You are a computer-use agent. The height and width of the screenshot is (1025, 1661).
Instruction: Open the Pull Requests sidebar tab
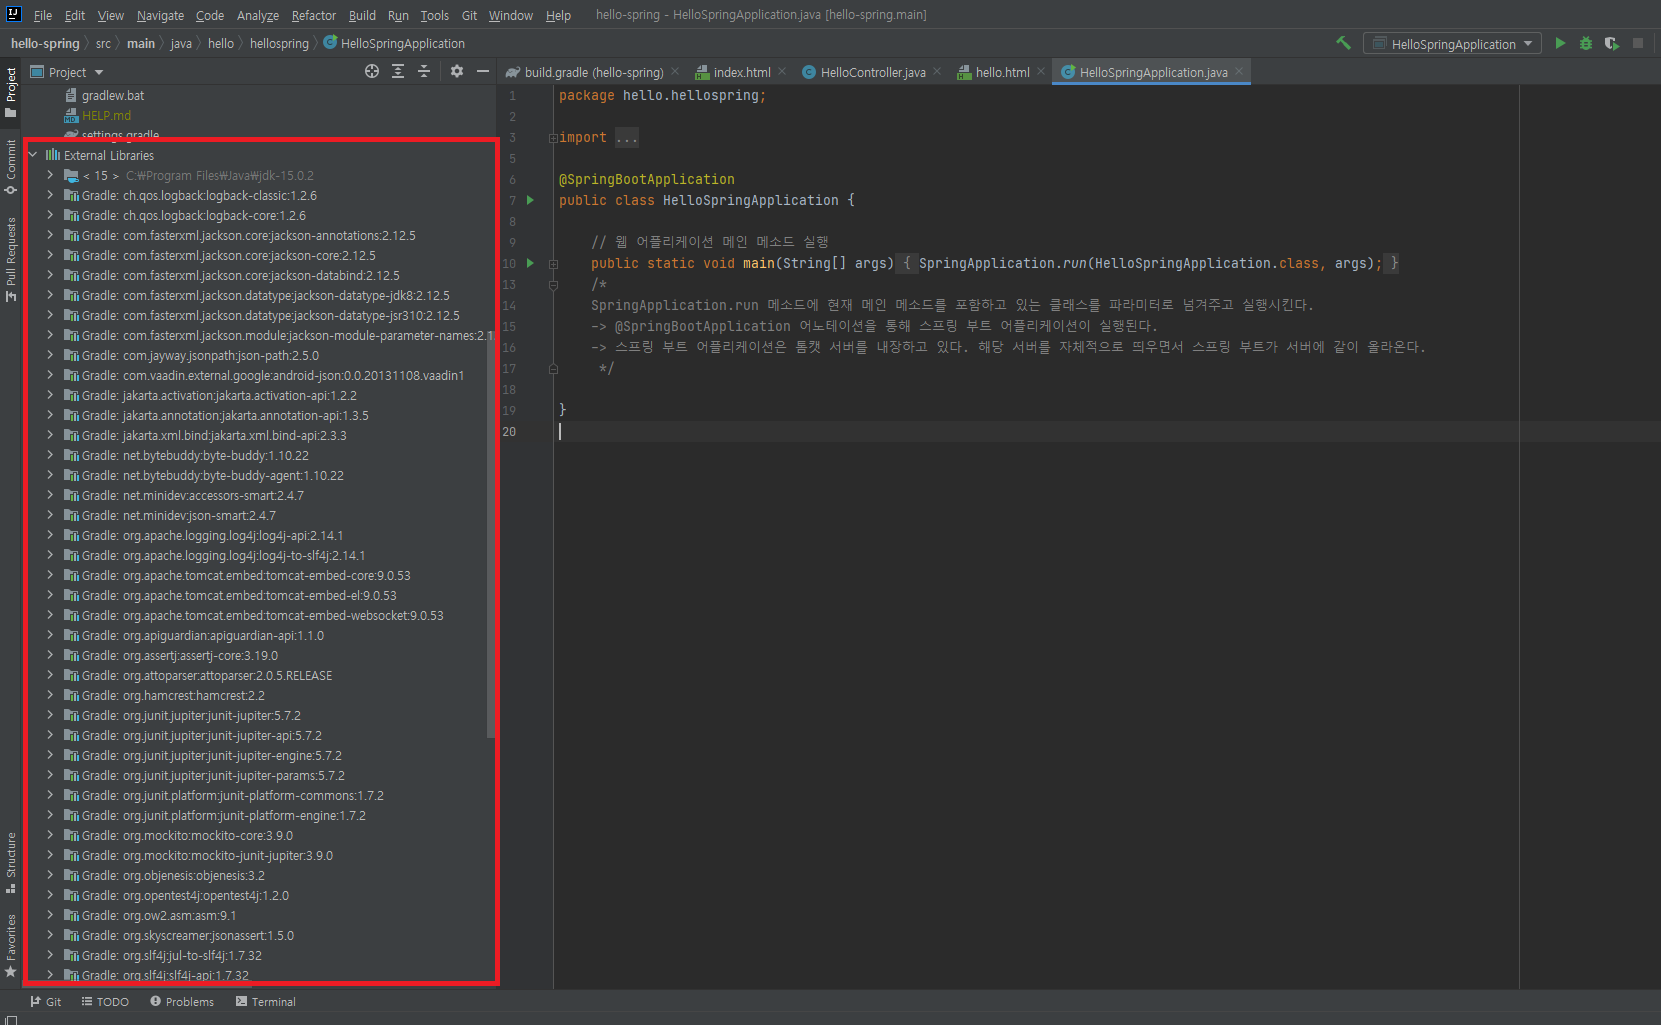[x=11, y=259]
